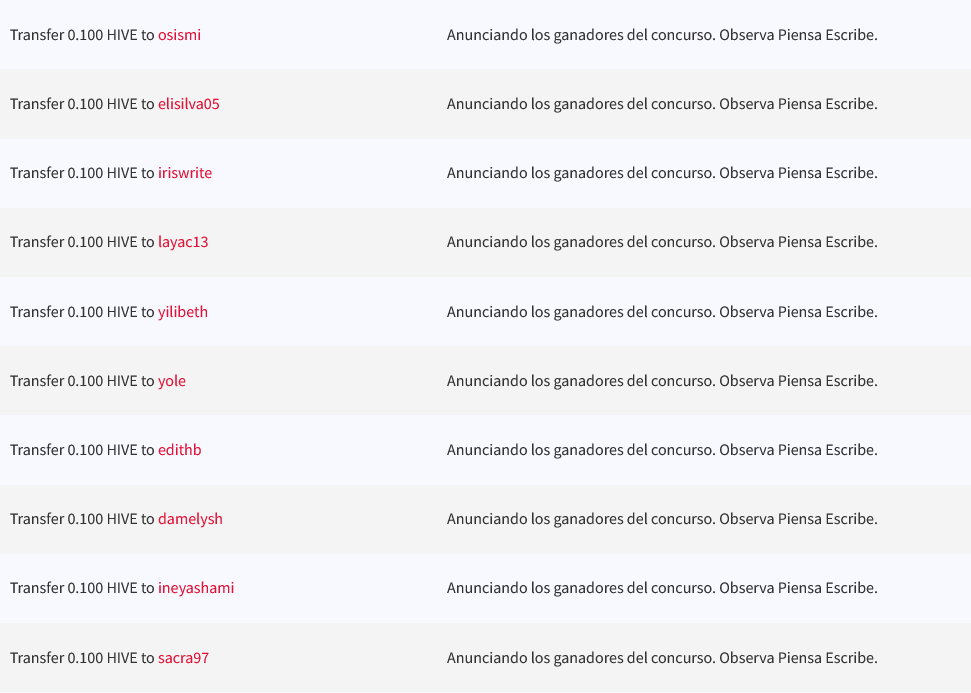Click the yilibeth username link

pyautogui.click(x=183, y=312)
